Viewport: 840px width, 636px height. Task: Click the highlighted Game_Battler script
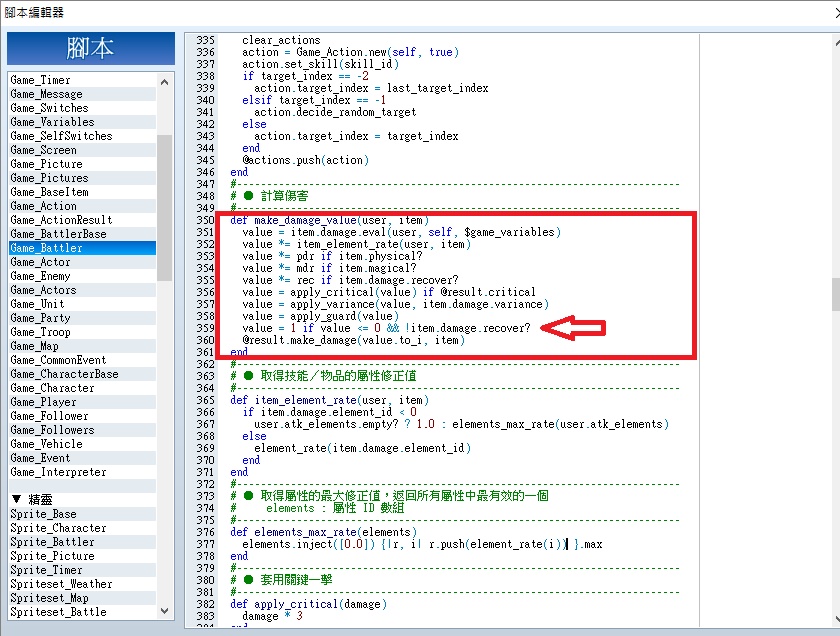(82, 248)
